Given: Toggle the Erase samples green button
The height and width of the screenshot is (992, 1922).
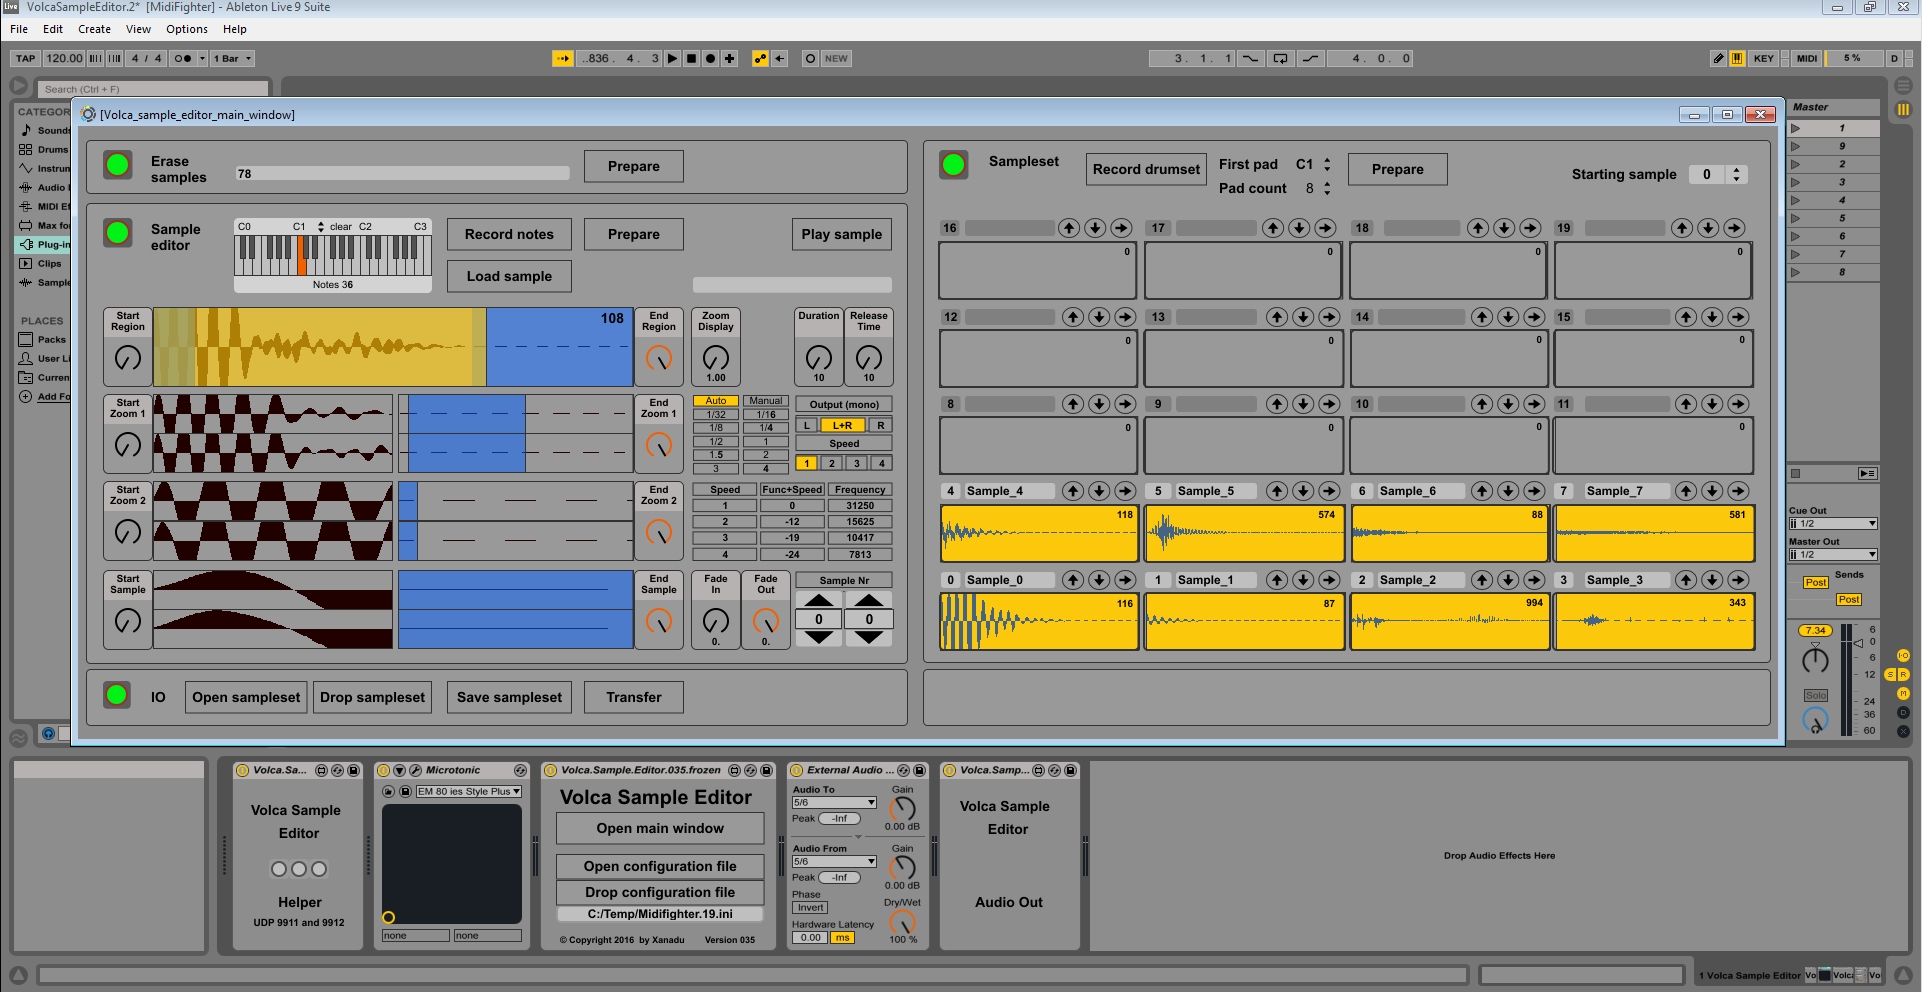Looking at the screenshot, I should (118, 165).
